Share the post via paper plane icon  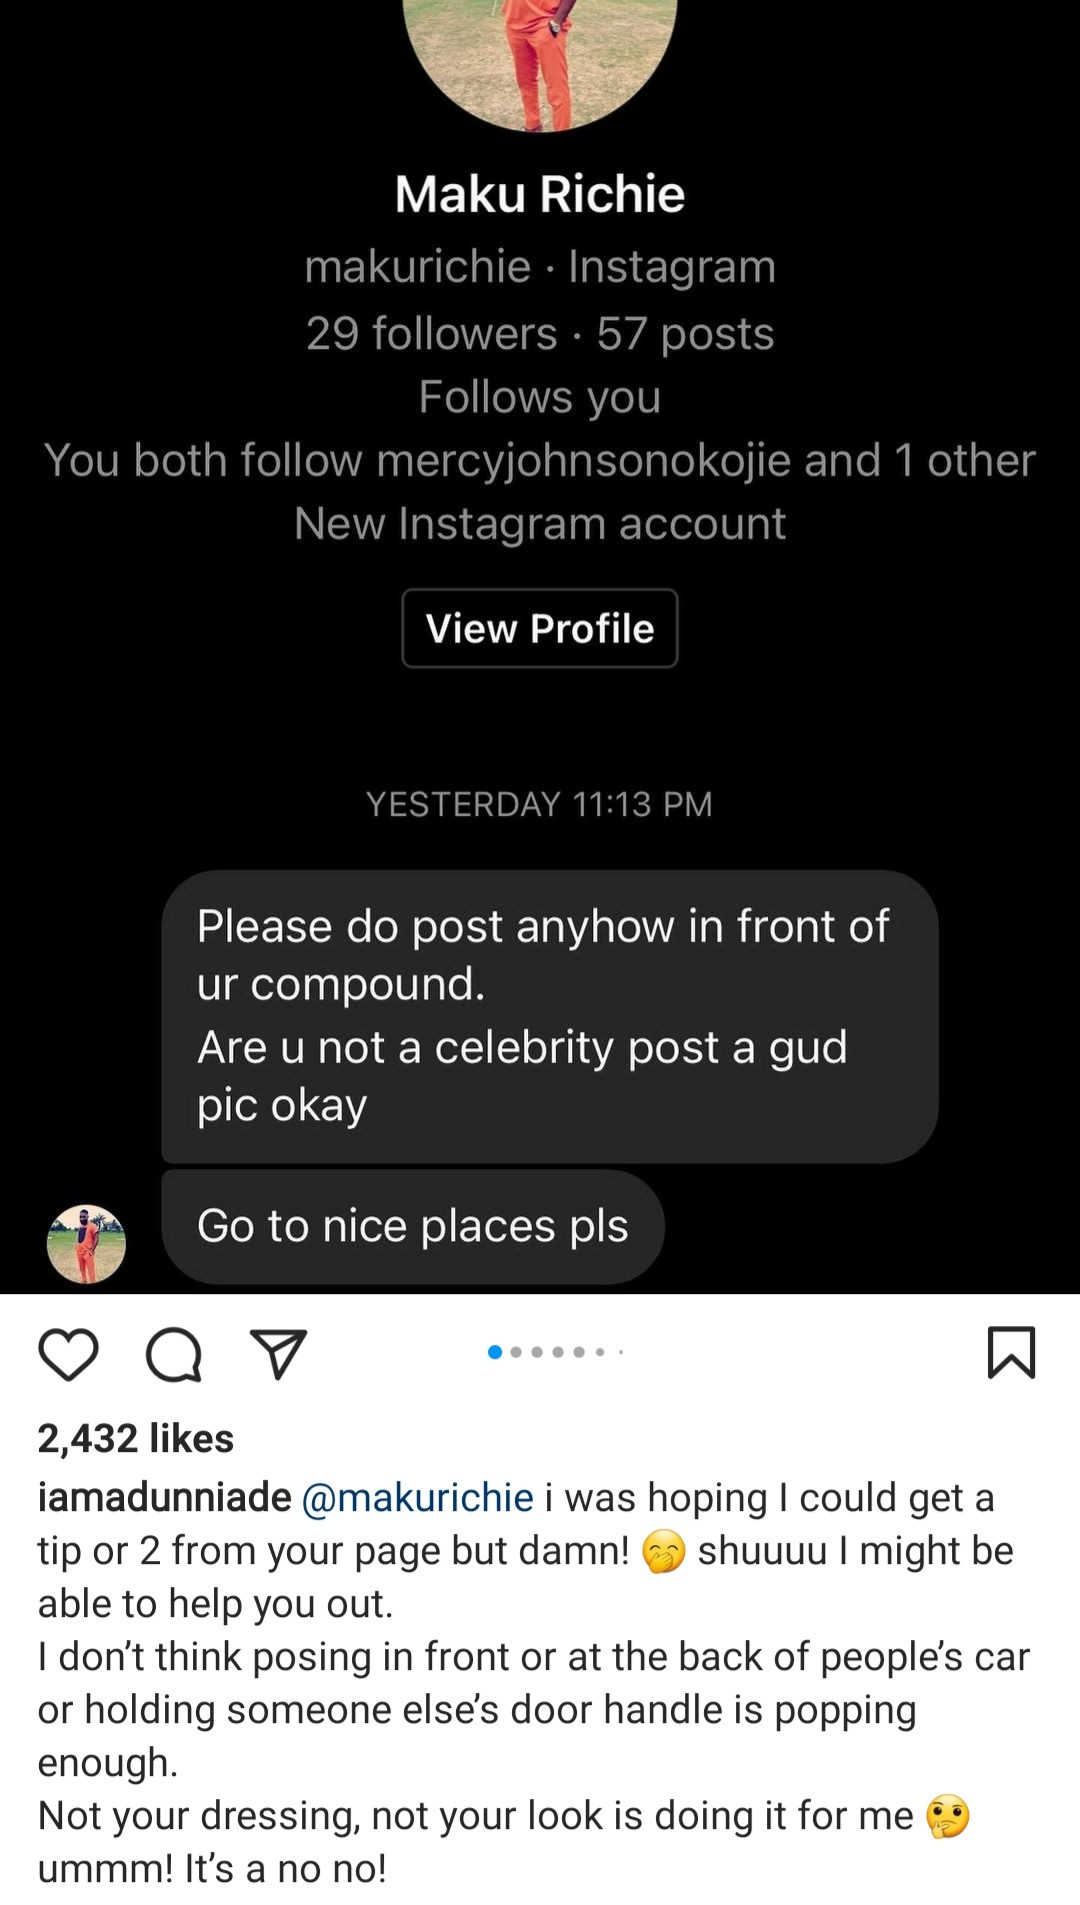(x=278, y=1354)
